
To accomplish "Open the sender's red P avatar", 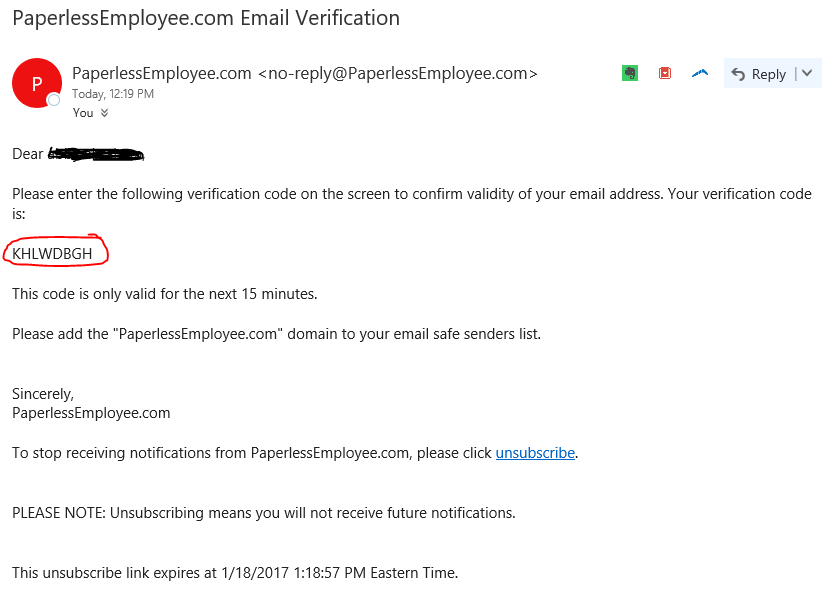I will [37, 83].
